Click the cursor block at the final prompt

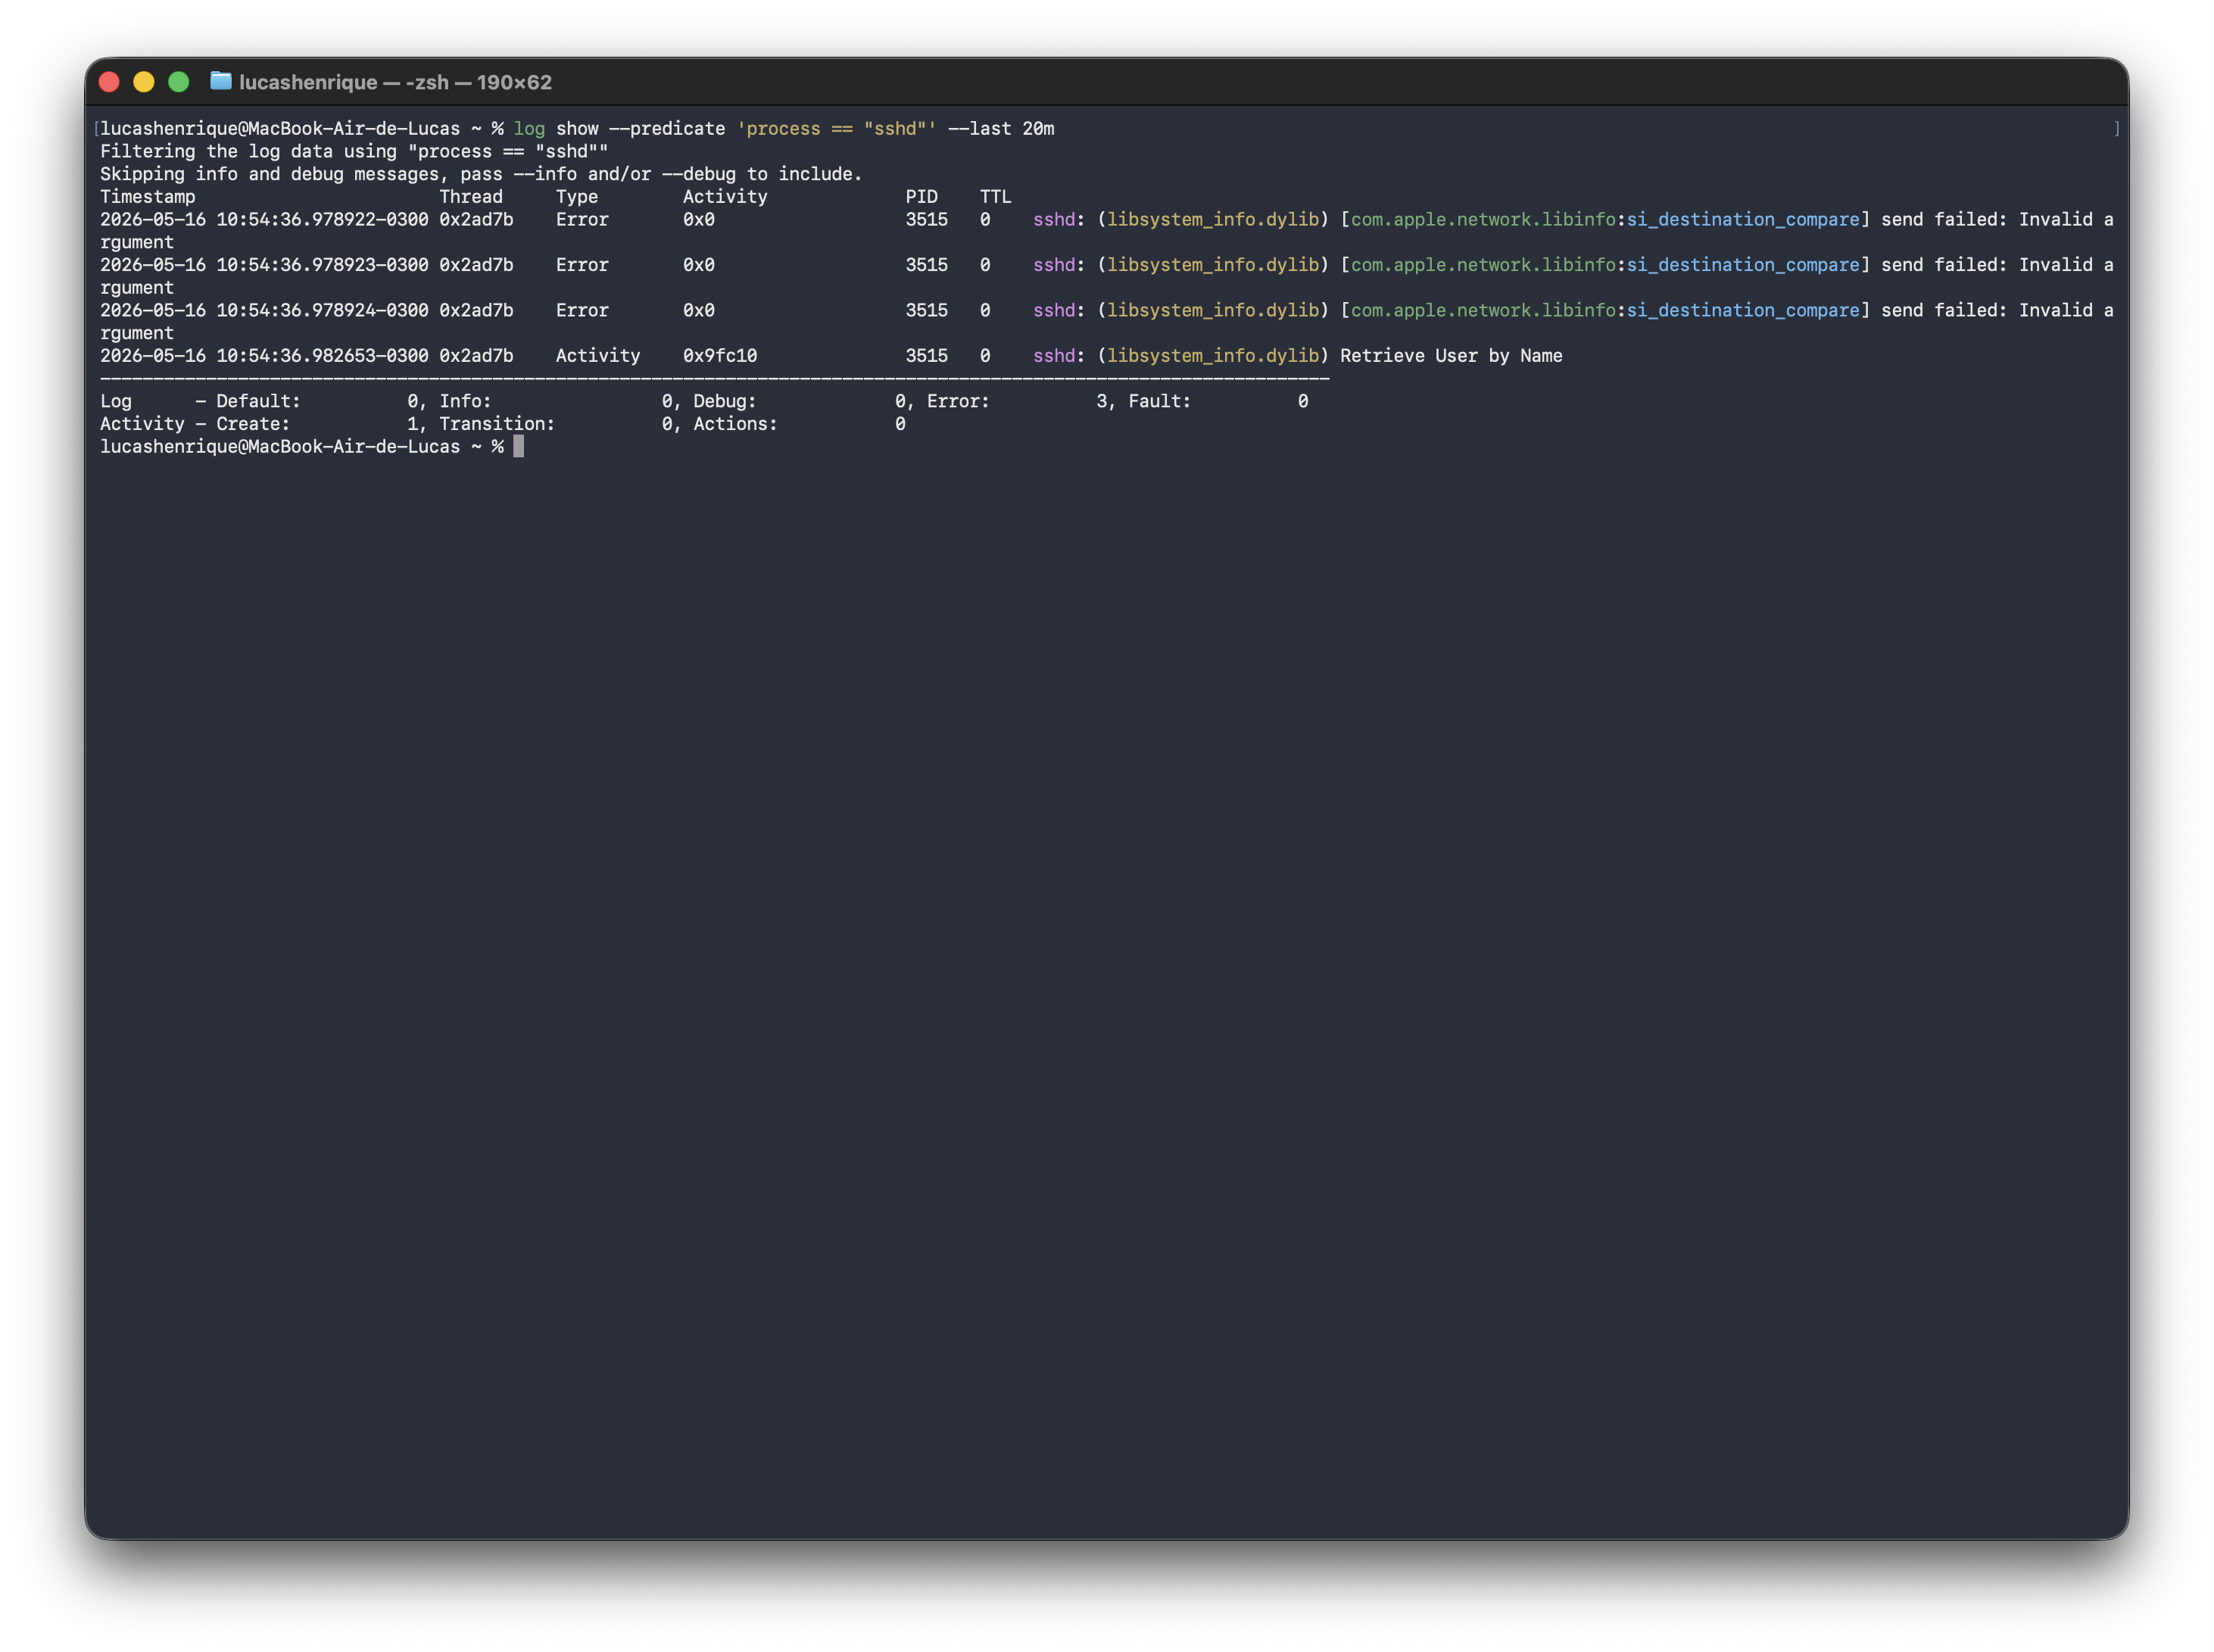(x=519, y=447)
